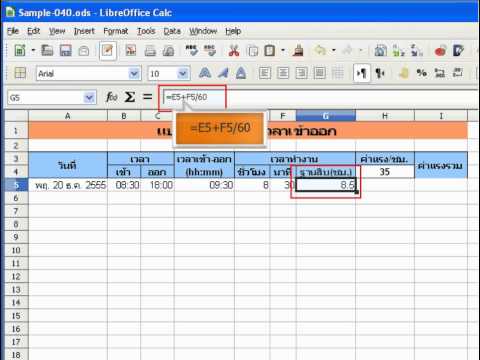Center cell content horizontally

(283, 73)
